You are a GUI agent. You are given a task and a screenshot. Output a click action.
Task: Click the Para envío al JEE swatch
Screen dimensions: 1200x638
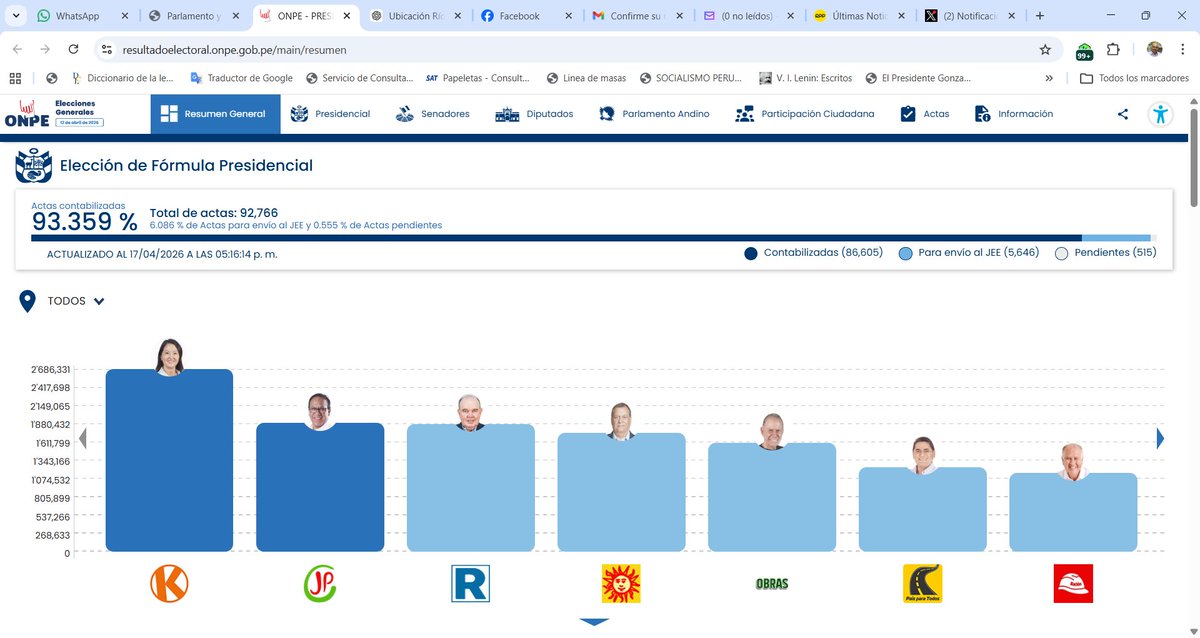point(906,253)
